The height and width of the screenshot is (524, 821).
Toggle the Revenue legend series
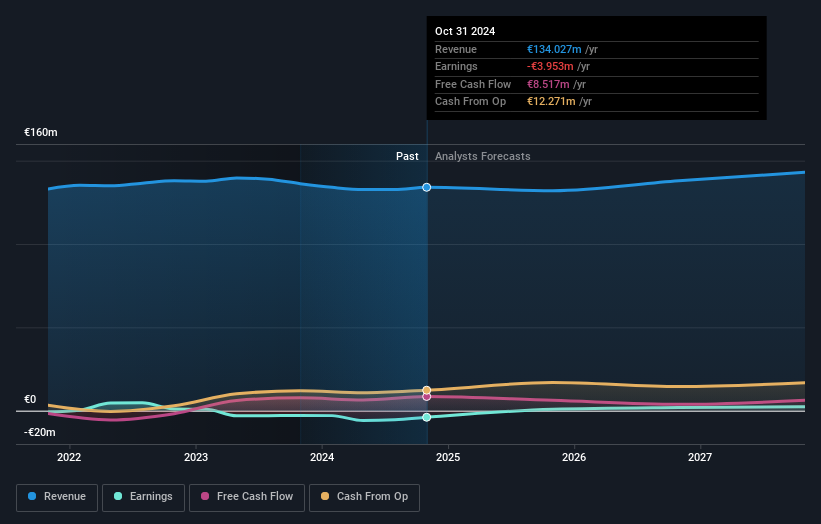(x=57, y=497)
